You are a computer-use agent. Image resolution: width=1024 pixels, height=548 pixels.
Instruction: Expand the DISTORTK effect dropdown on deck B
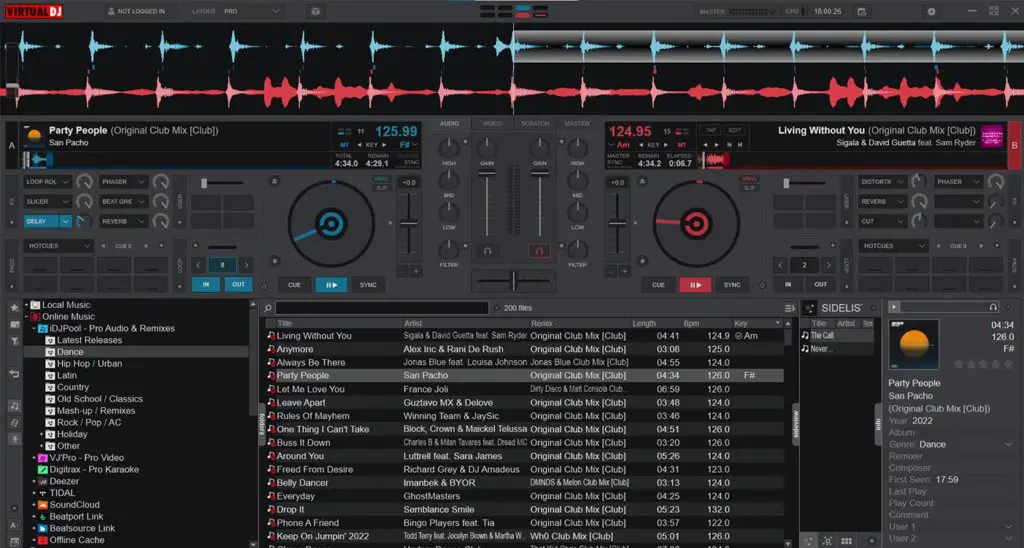click(881, 182)
